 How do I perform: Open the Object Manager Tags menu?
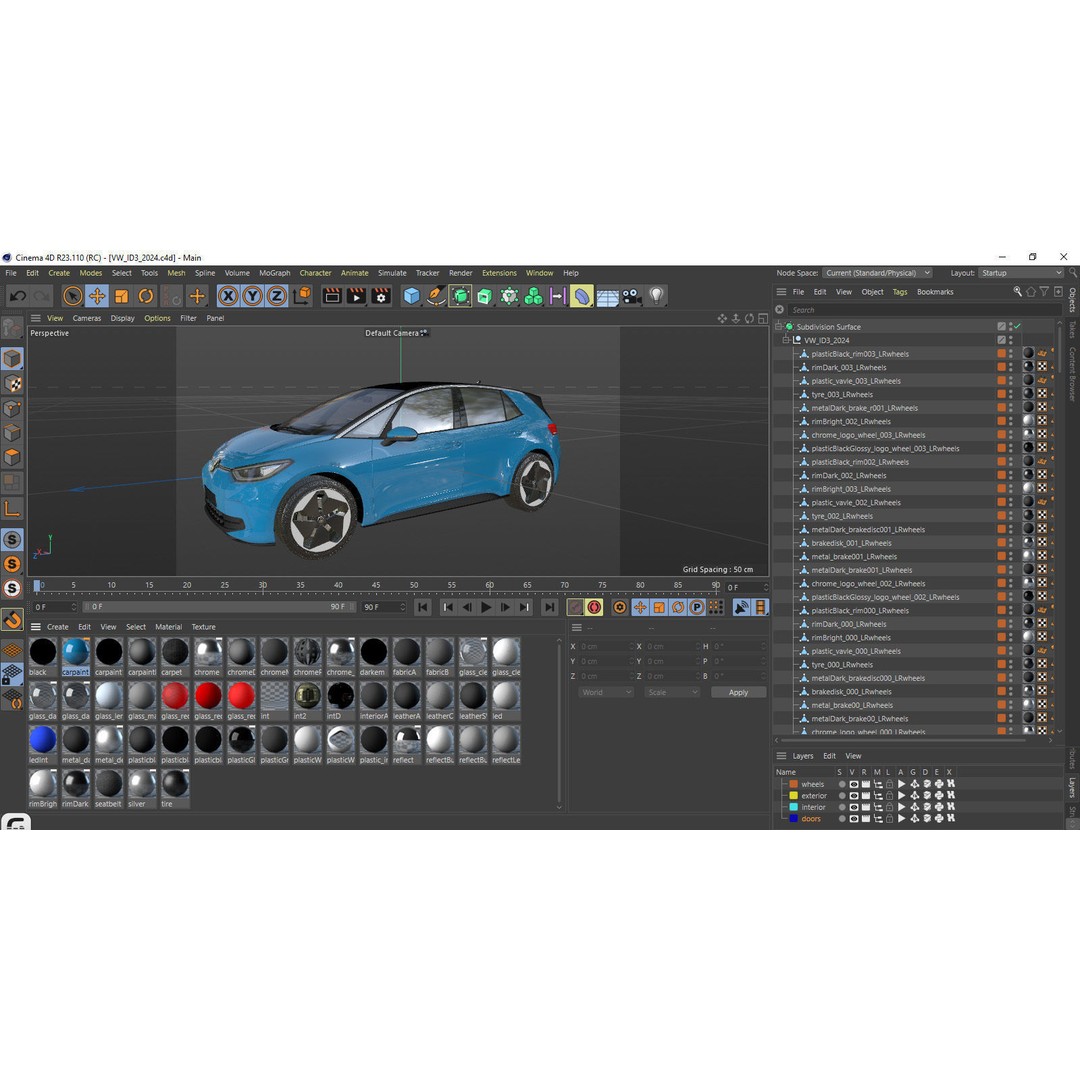[900, 292]
